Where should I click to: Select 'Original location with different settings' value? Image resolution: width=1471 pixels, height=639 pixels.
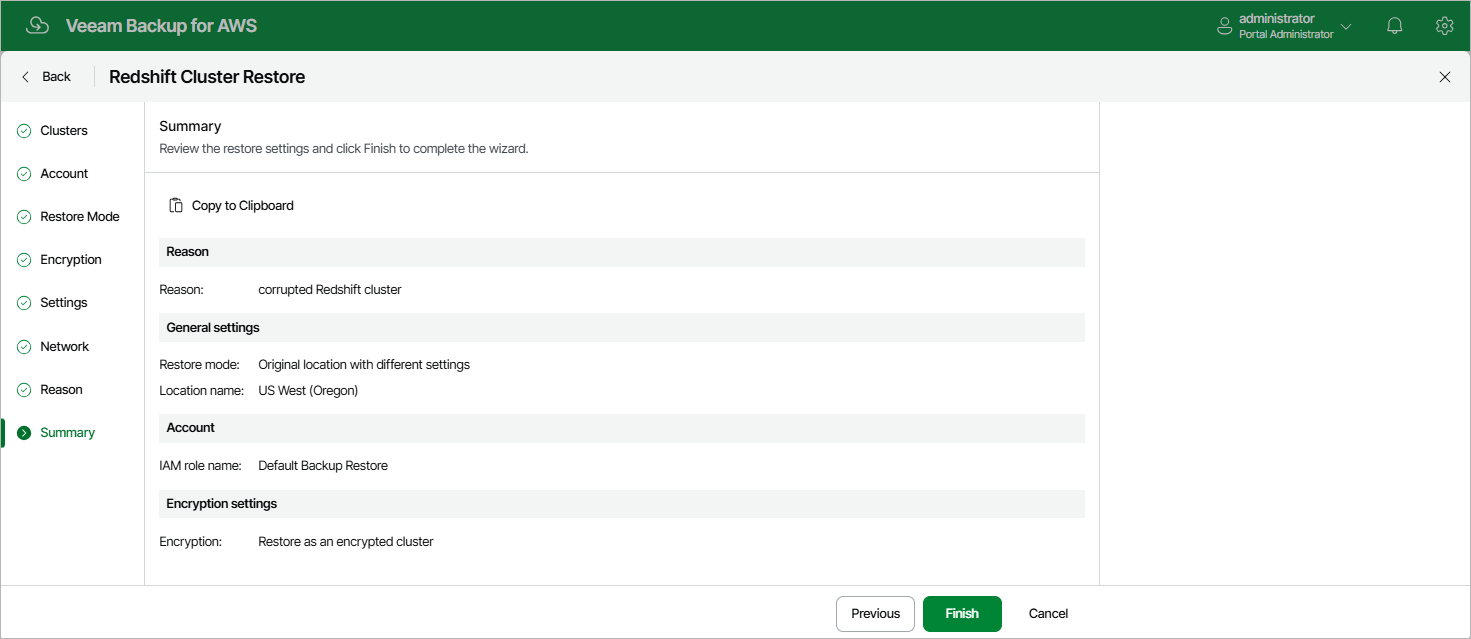click(x=364, y=365)
